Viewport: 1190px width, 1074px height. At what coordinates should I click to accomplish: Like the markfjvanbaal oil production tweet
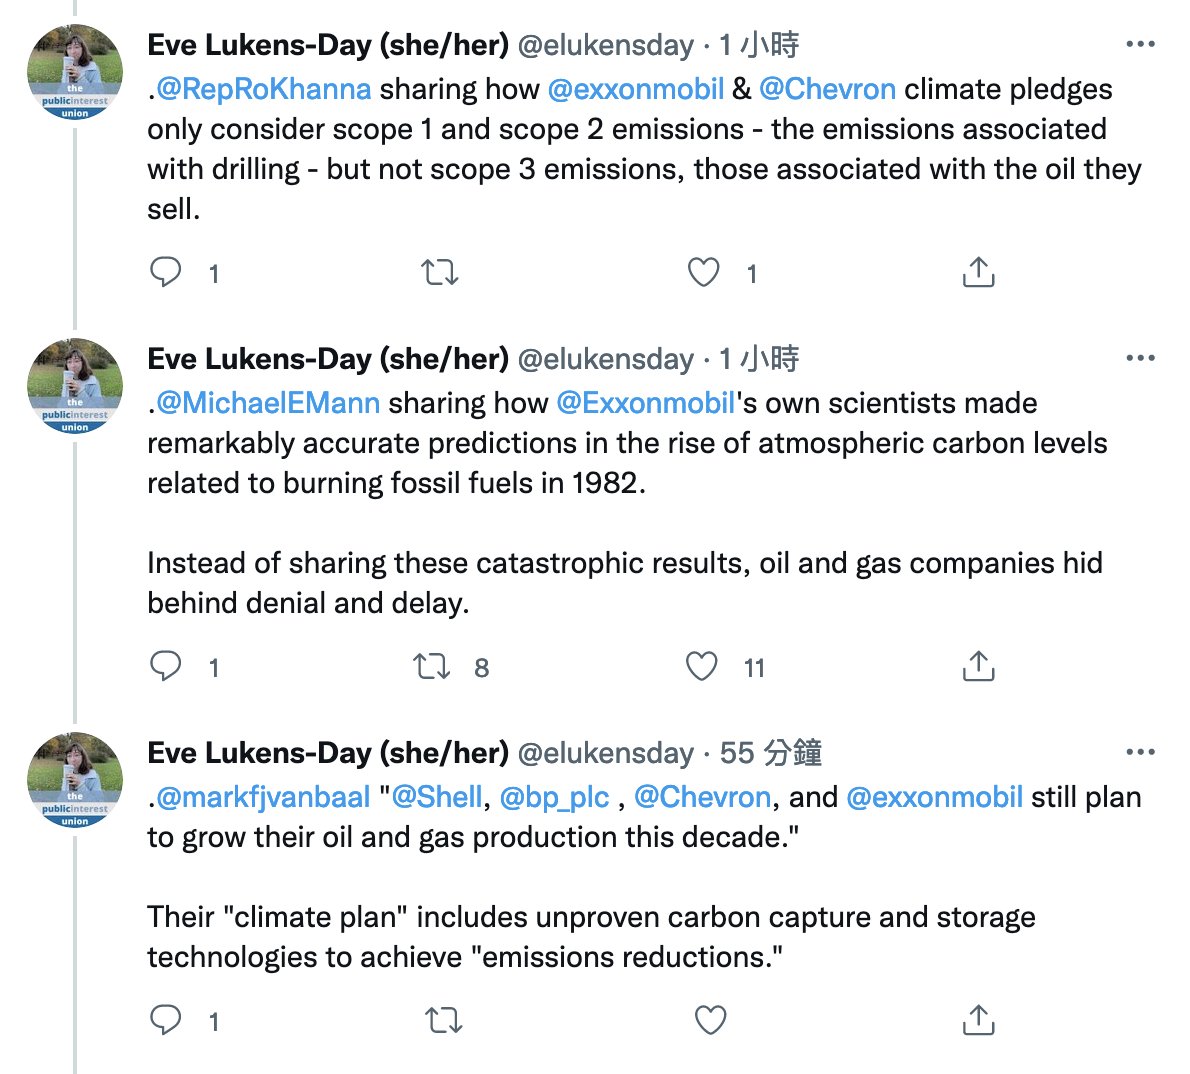pos(710,1020)
